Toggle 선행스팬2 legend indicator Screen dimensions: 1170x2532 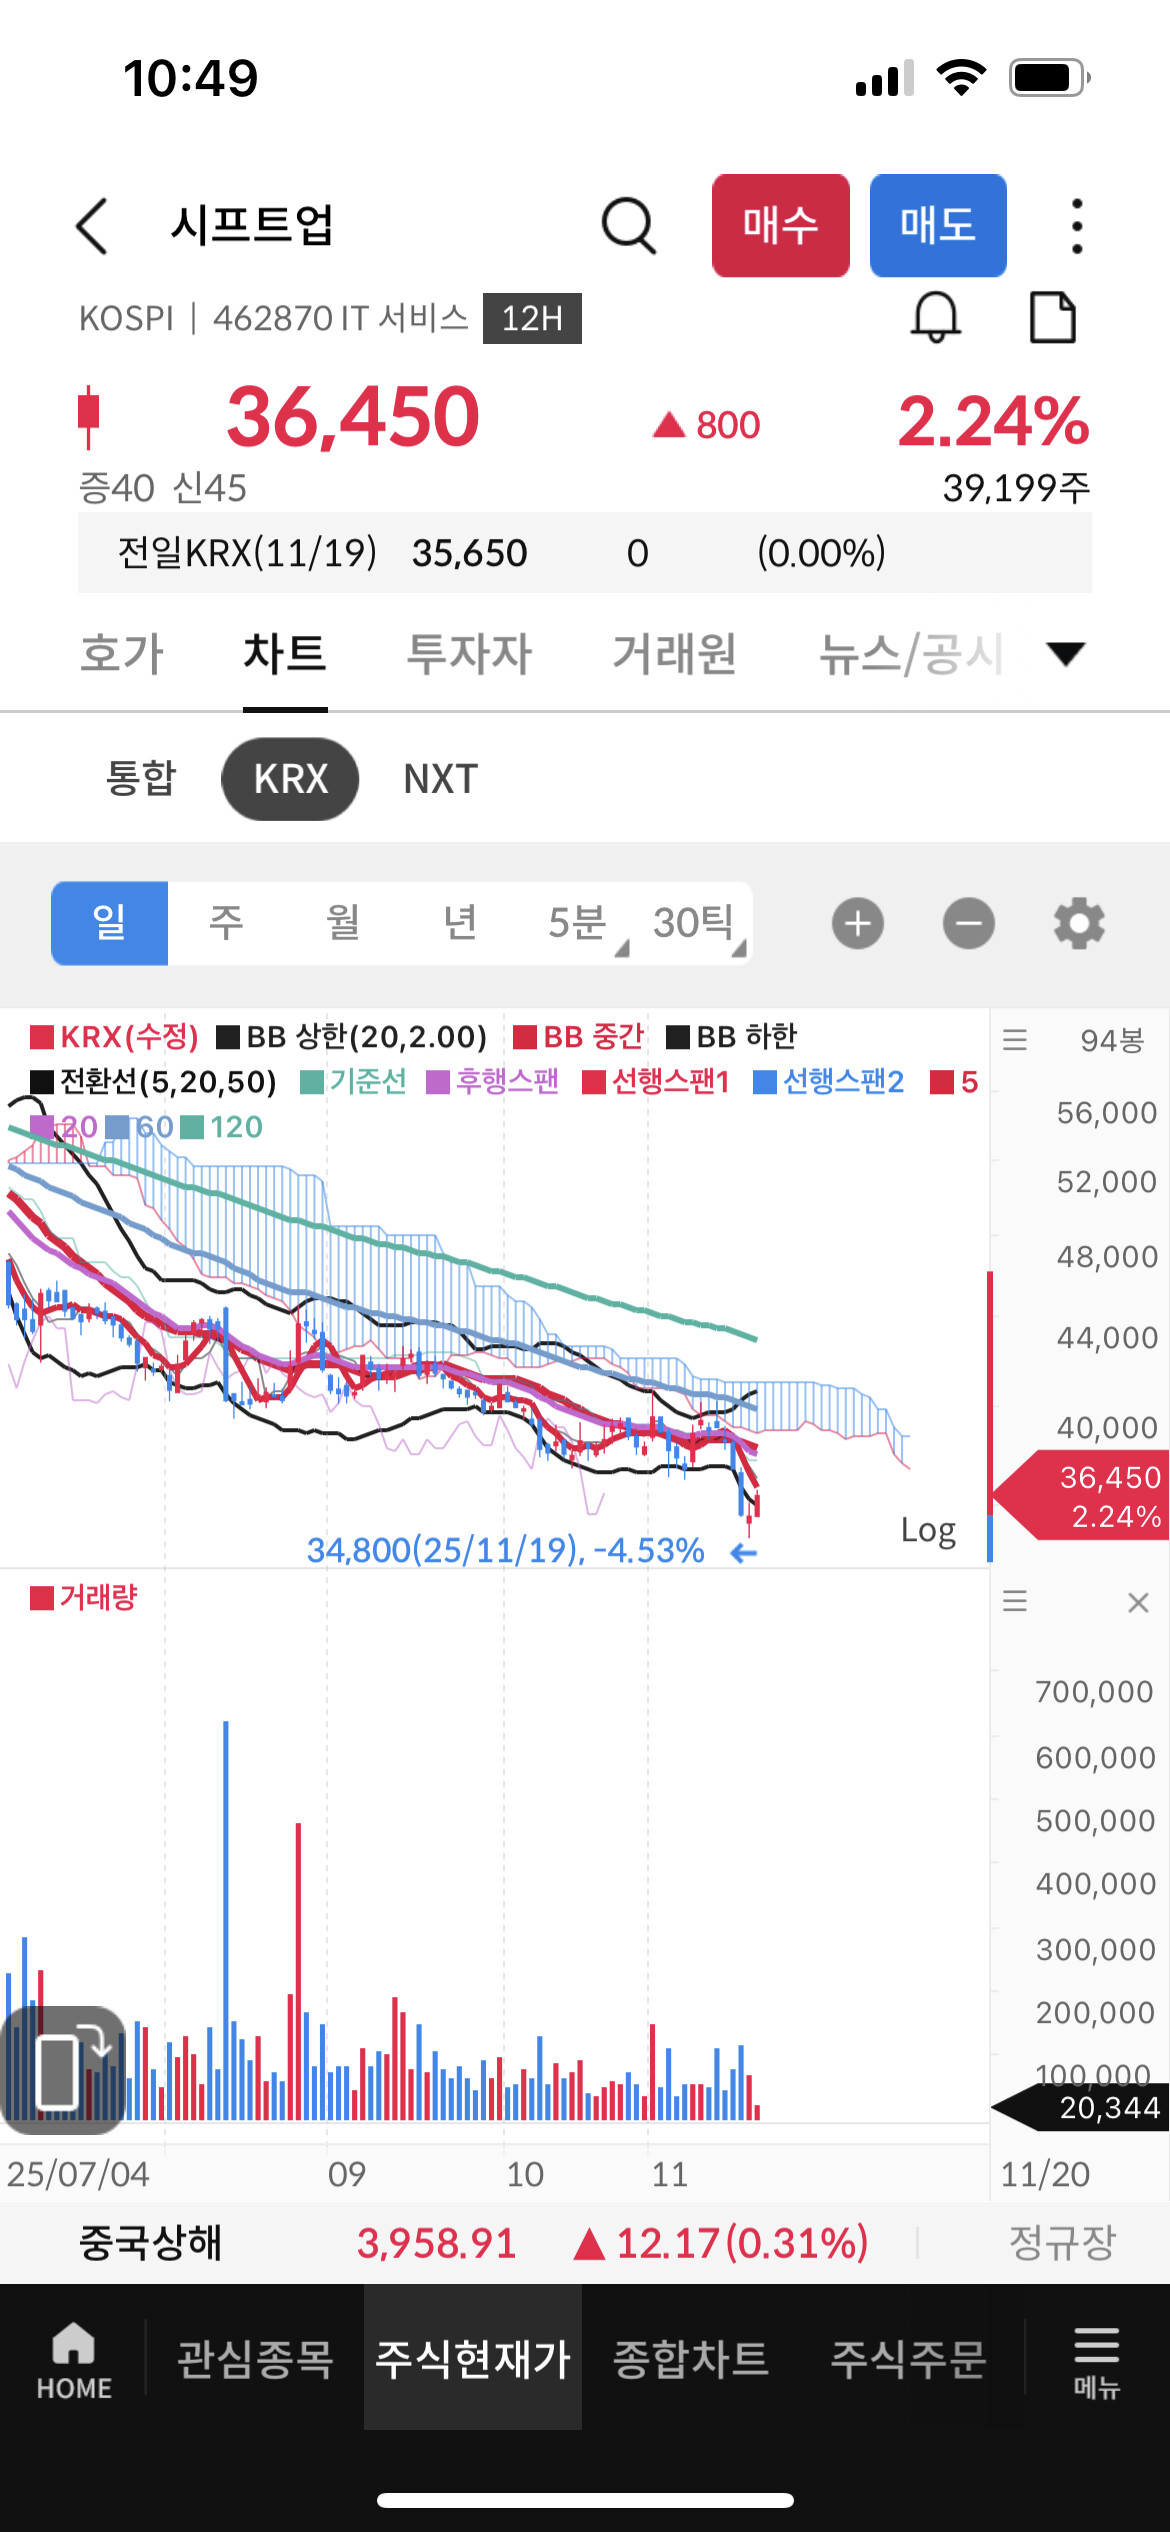coord(828,1082)
